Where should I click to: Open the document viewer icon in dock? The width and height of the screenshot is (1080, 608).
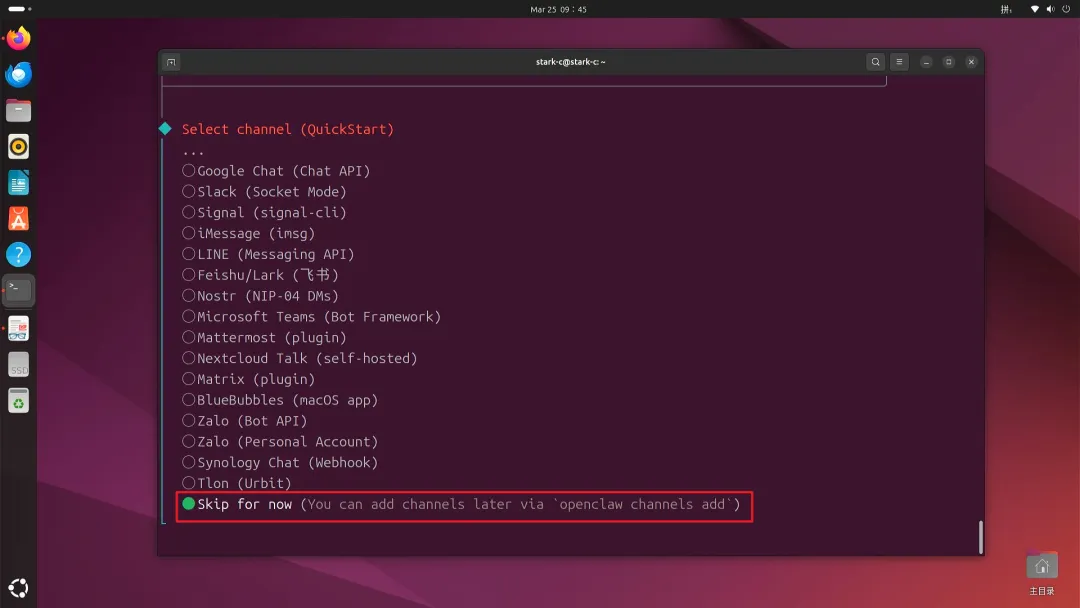coord(19,328)
